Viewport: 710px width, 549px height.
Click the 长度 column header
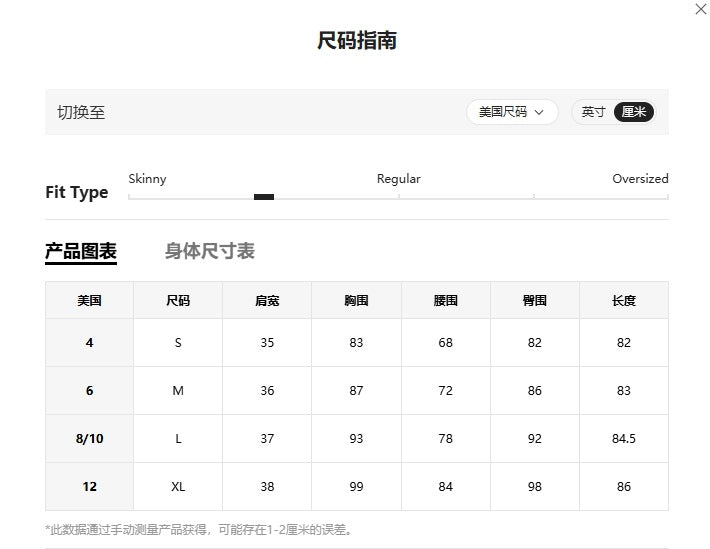click(624, 300)
